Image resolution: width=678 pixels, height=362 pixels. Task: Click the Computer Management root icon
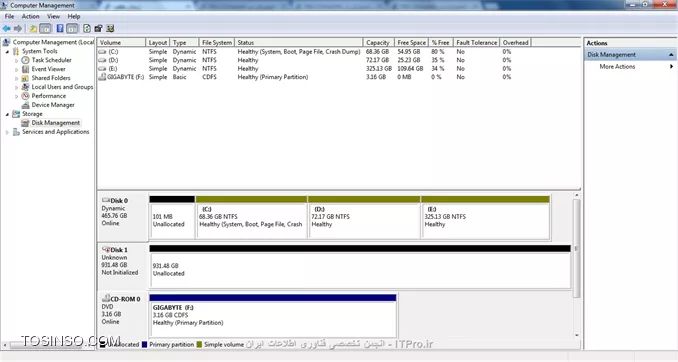[6, 42]
